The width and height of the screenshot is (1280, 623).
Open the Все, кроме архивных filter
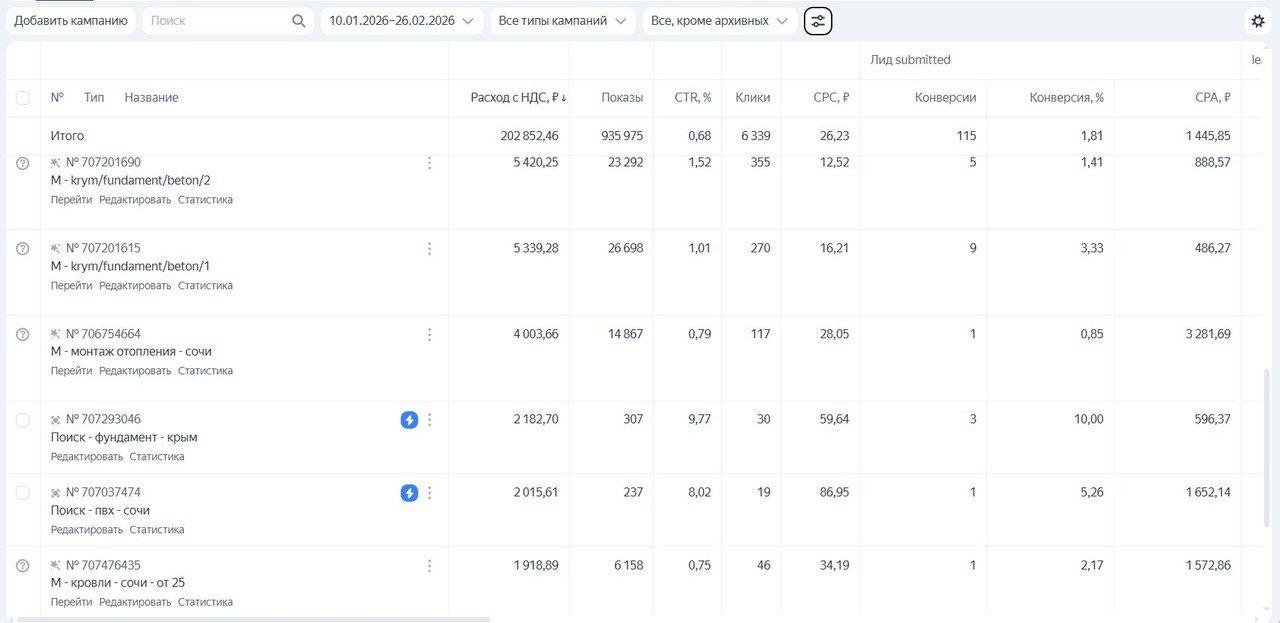719,21
